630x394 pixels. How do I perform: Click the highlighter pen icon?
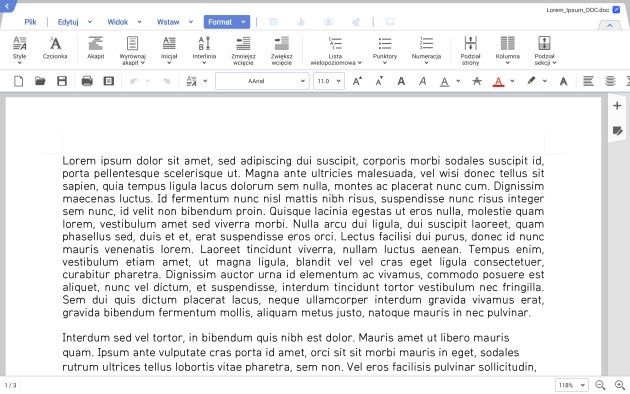[x=531, y=81]
